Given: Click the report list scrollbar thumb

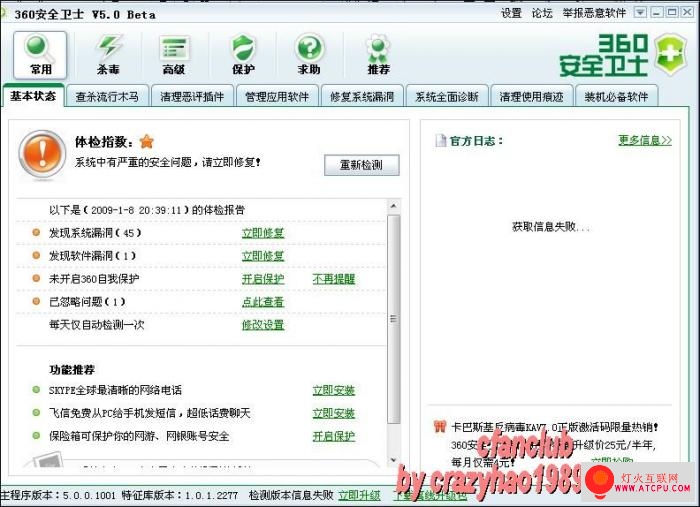Looking at the screenshot, I should 393,319.
